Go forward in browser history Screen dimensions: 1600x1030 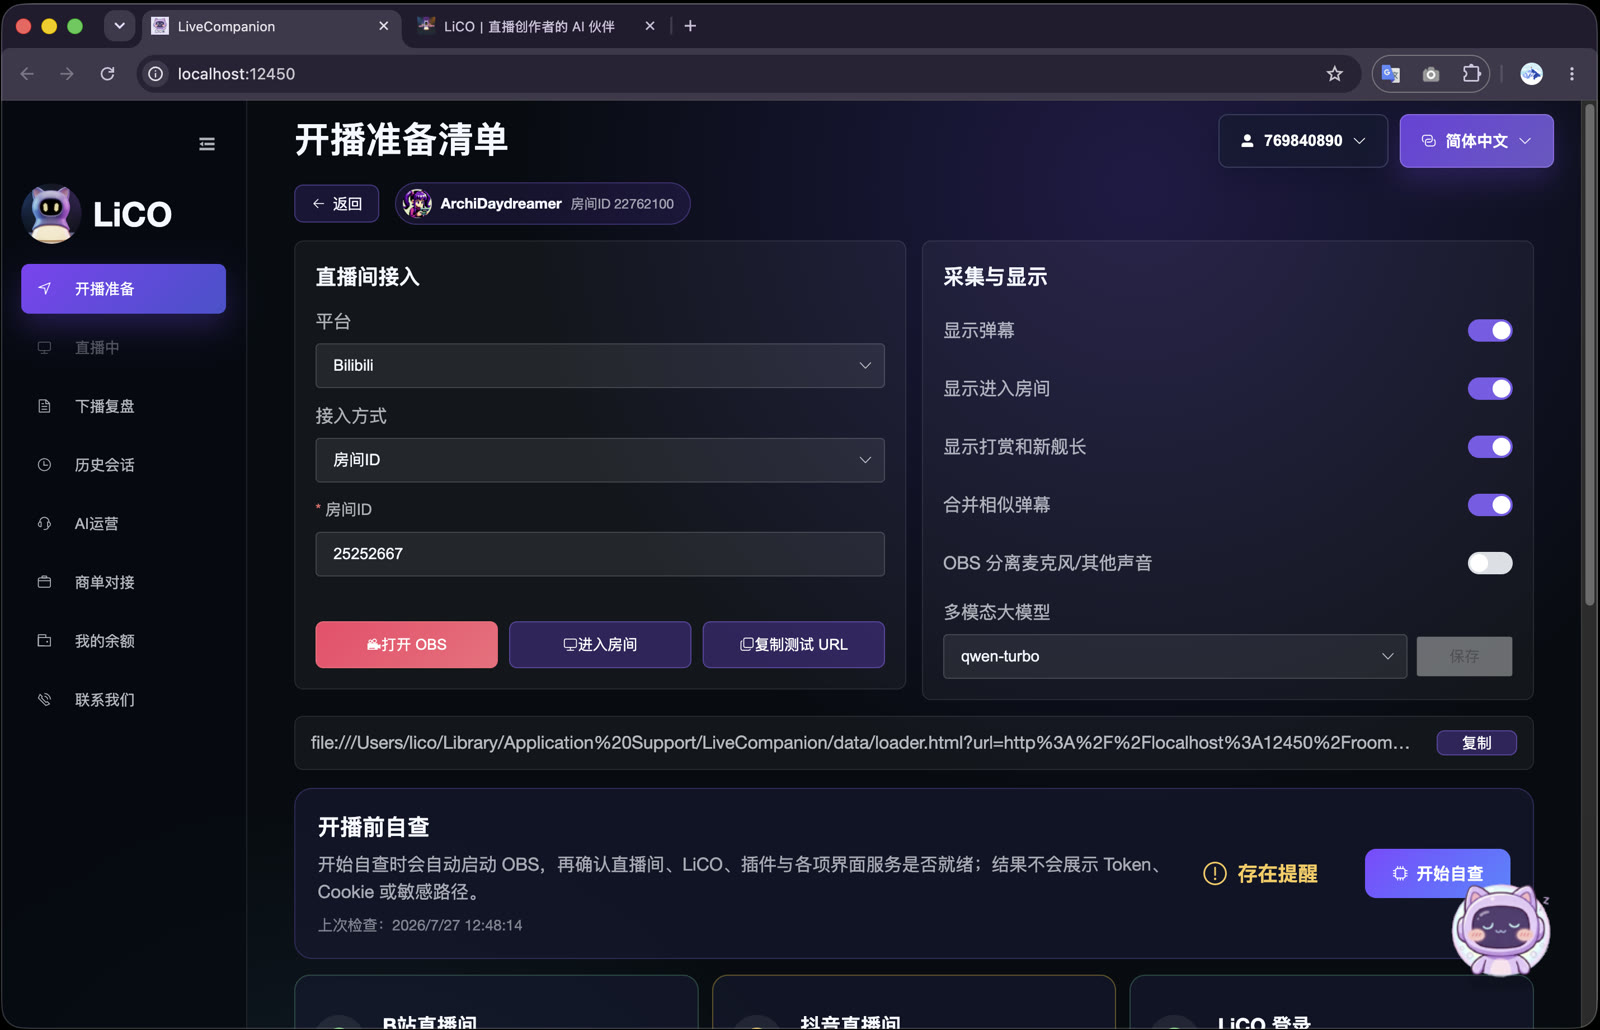point(67,74)
